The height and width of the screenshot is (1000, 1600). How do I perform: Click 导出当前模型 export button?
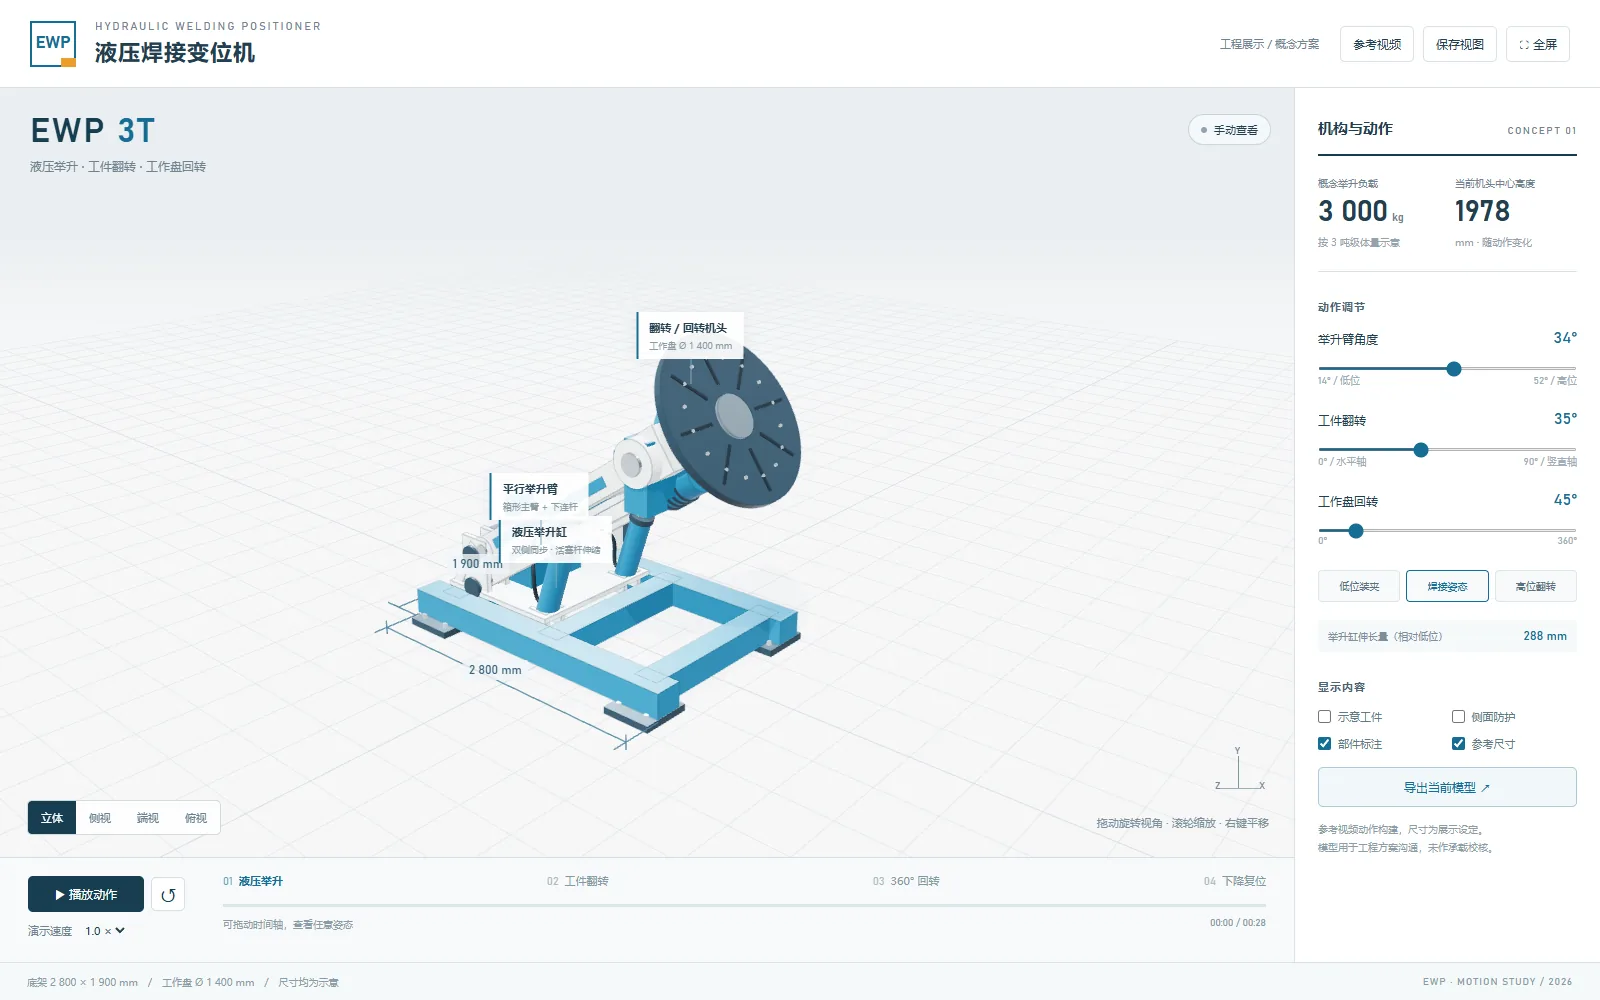click(x=1447, y=787)
